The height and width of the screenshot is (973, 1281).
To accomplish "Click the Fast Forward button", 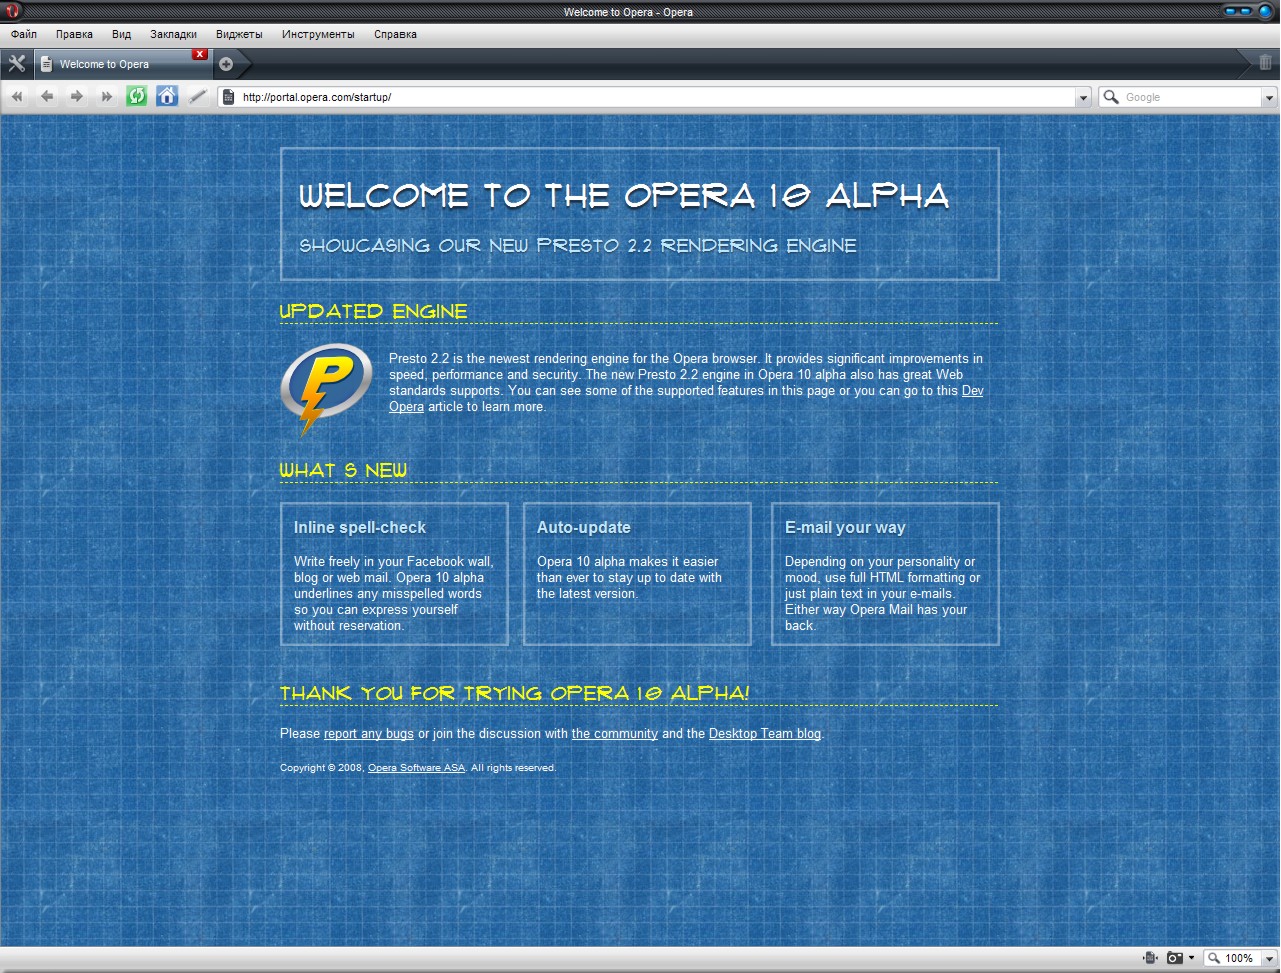I will (107, 97).
